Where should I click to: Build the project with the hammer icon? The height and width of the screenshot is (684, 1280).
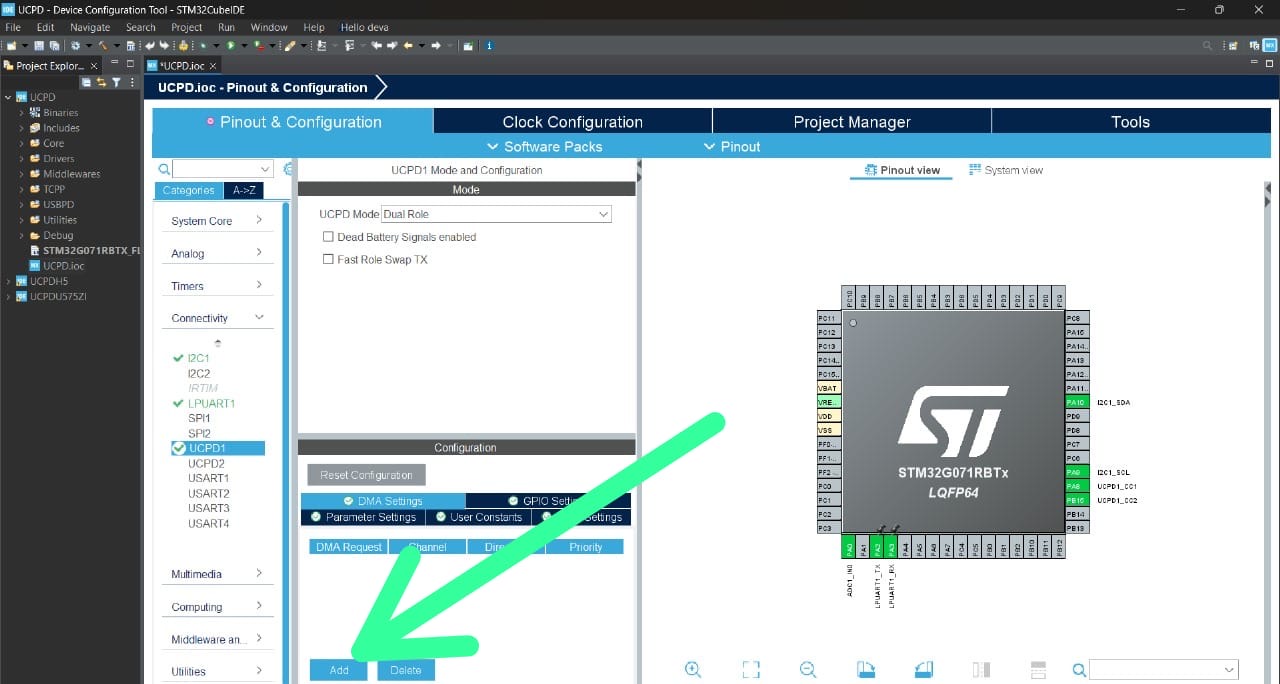click(104, 45)
